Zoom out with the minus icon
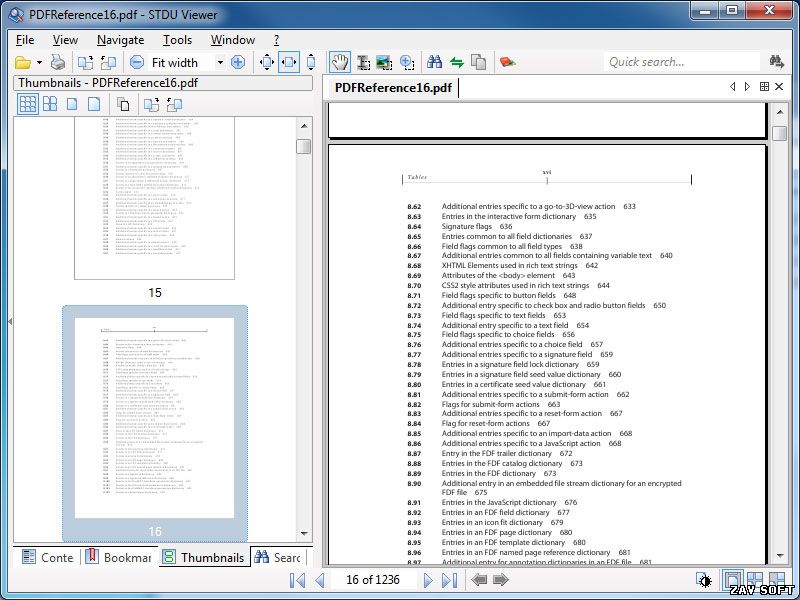The width and height of the screenshot is (800, 600). coord(137,62)
